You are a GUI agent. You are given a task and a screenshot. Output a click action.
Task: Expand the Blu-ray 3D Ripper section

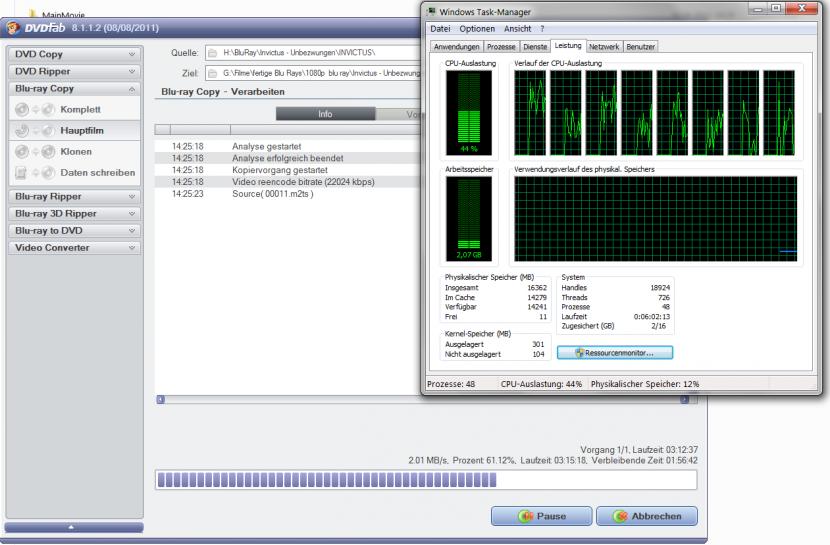click(75, 214)
